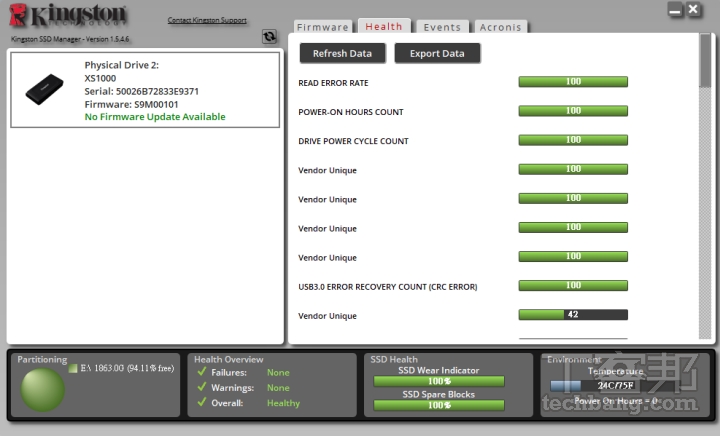Screen dimensions: 720x436
Task: Click the Warnings checkmark icon
Action: point(202,387)
